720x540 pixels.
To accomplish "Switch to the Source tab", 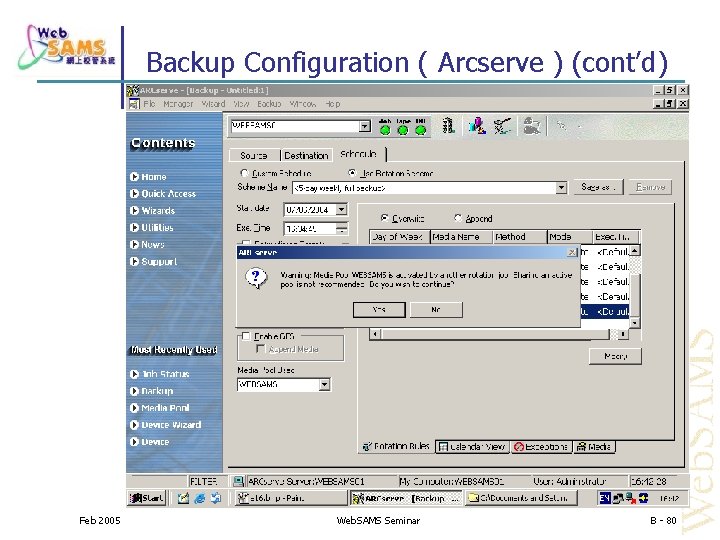I will [x=254, y=156].
